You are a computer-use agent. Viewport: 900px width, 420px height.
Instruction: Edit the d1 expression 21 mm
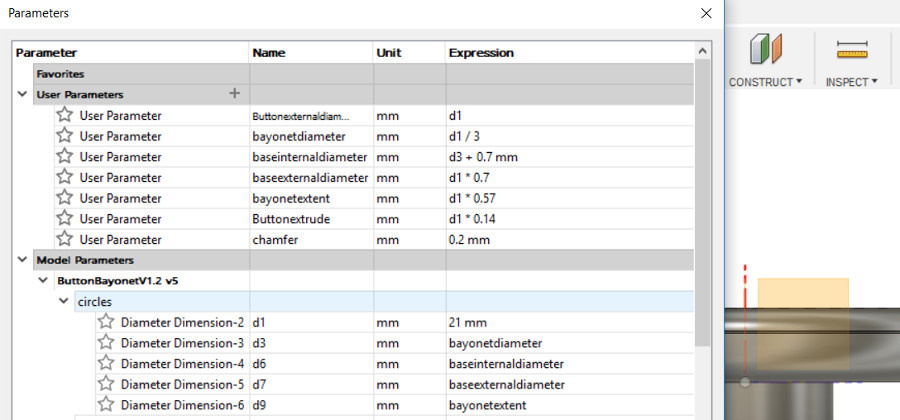click(468, 322)
